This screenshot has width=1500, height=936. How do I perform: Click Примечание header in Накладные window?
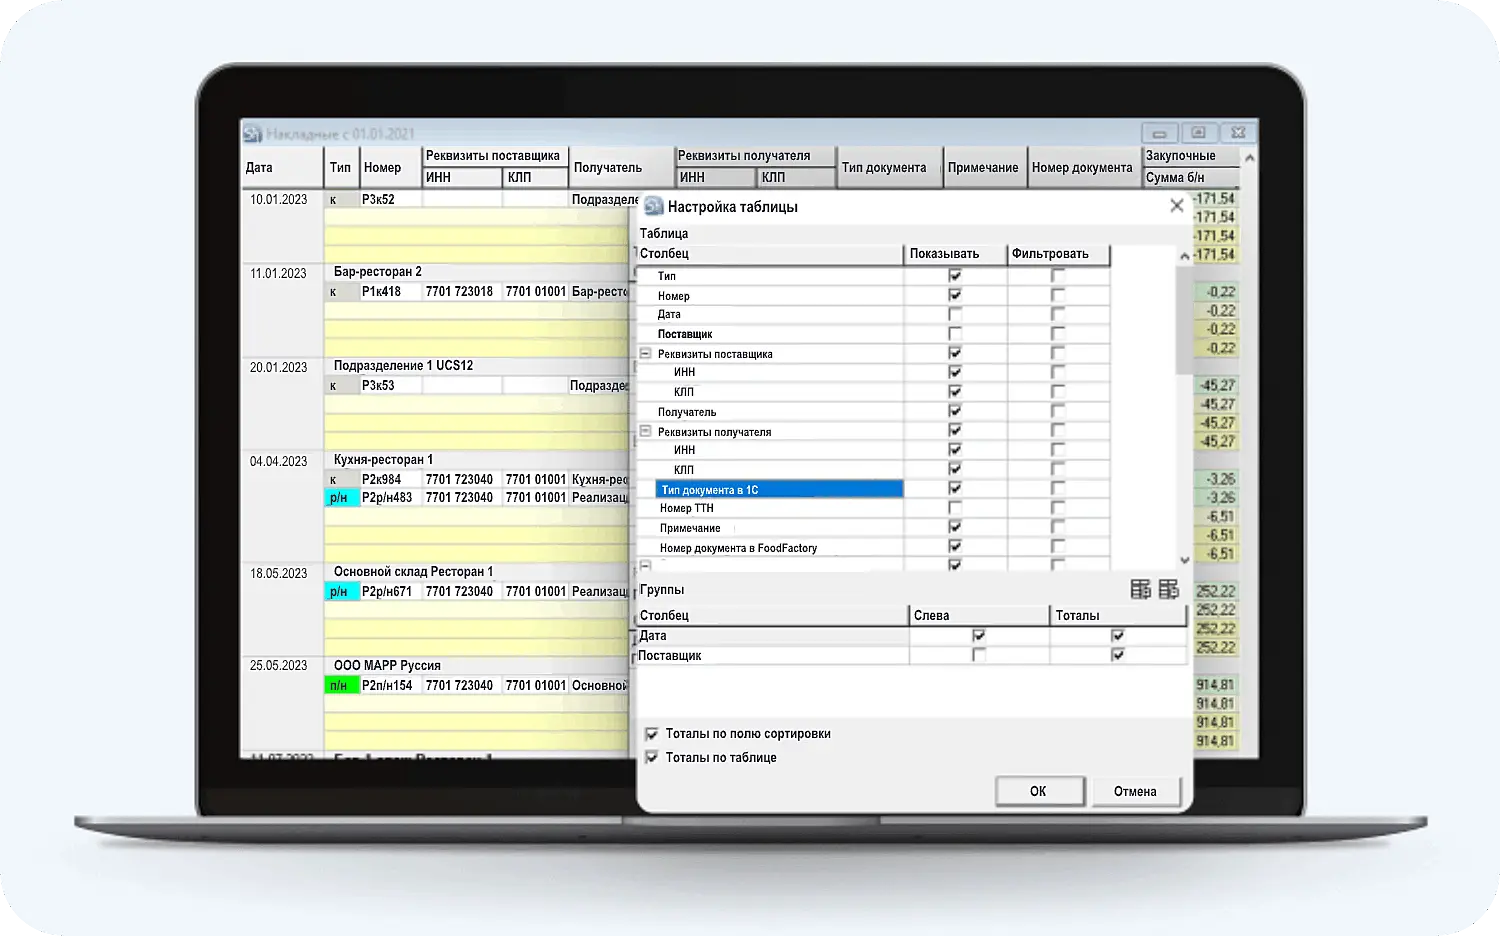[x=984, y=167]
